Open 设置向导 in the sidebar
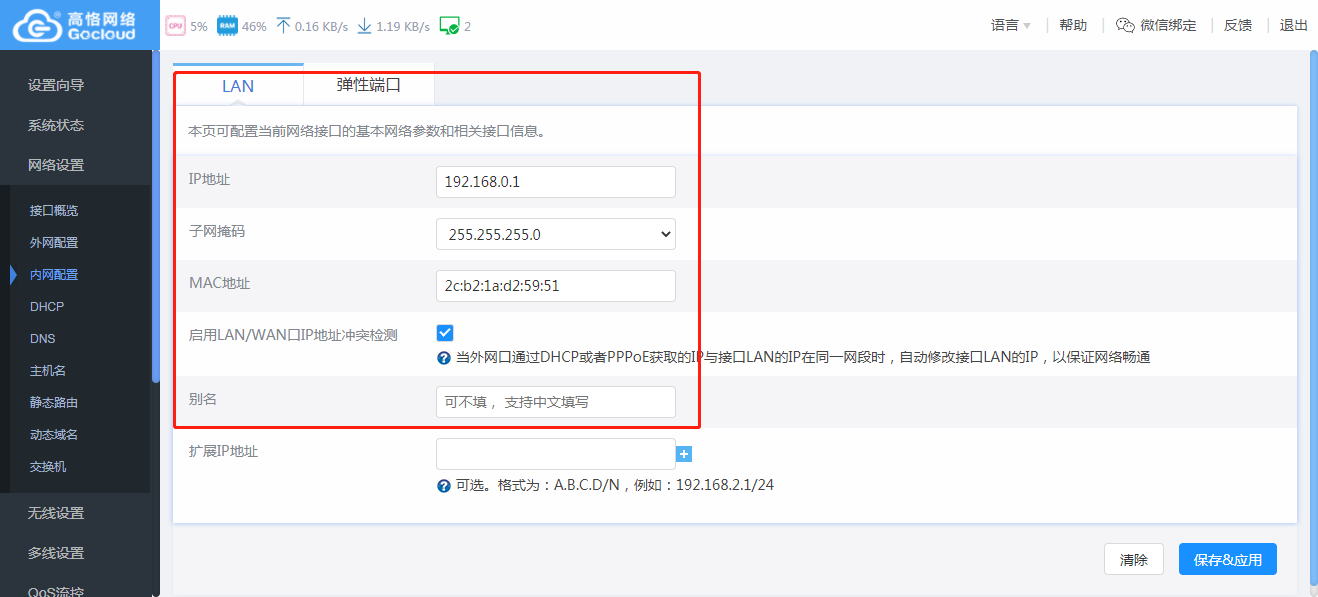This screenshot has height=597, width=1318. coord(56,85)
